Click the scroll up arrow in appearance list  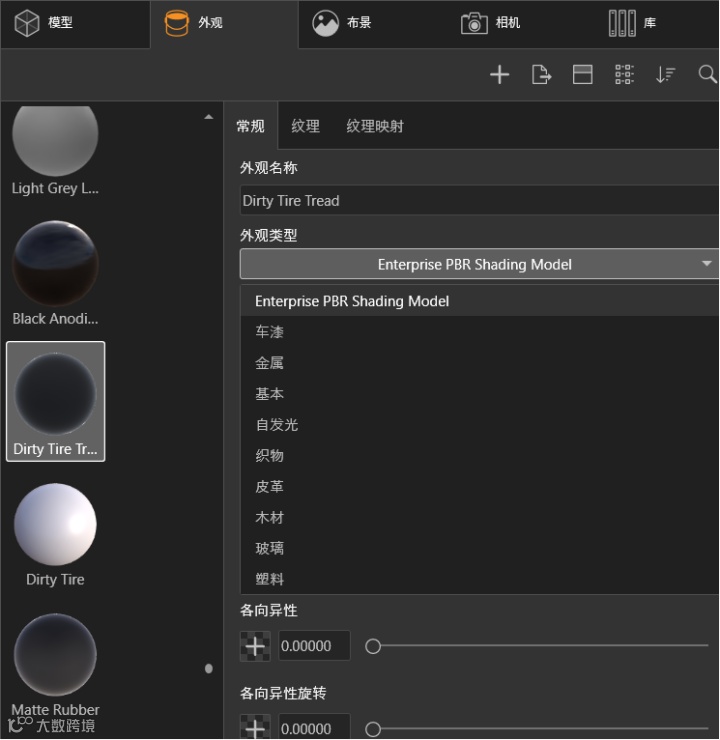coord(209,117)
